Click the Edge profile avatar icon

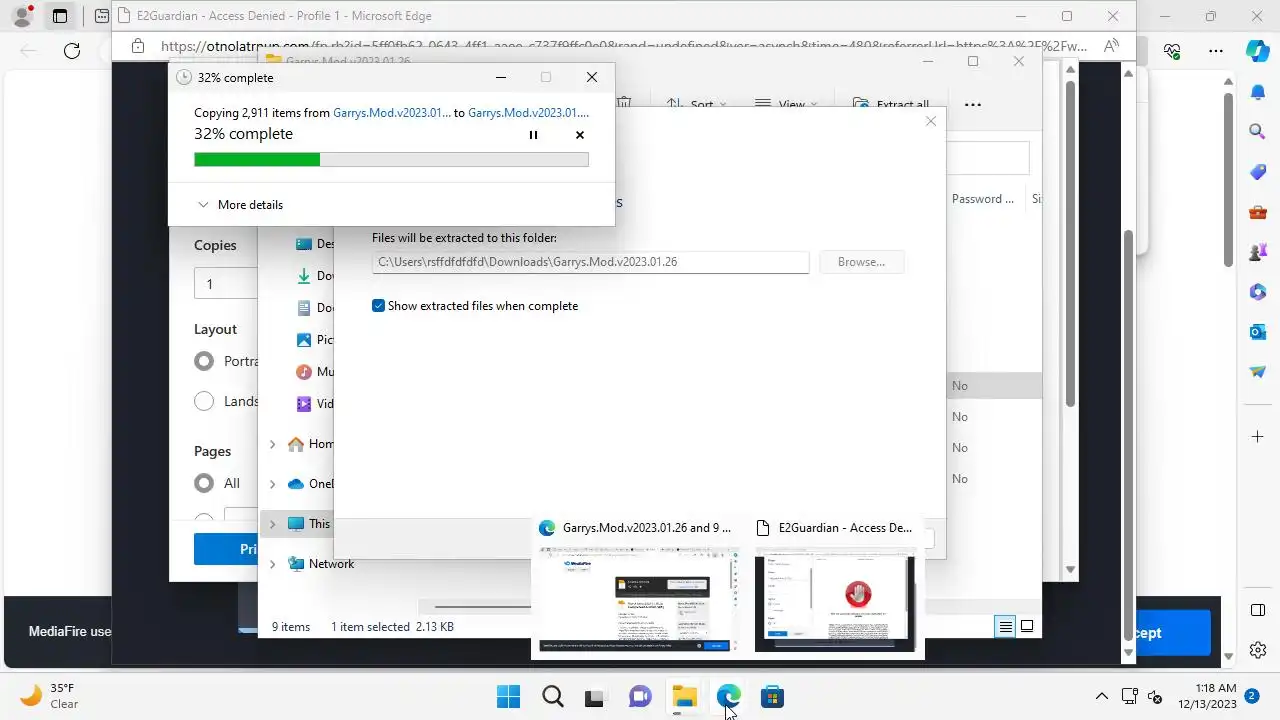tap(21, 16)
